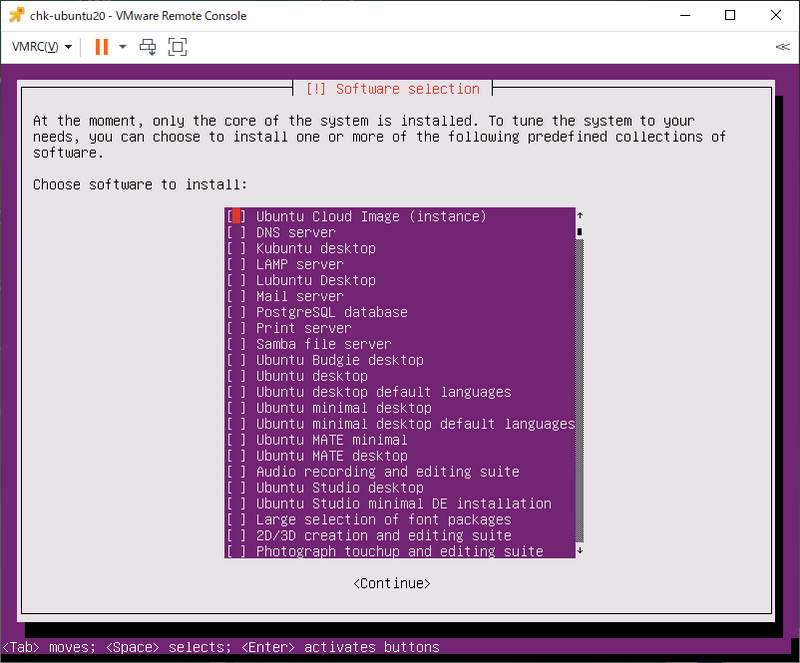Screen dimensions: 800x663
Task: Toggle the DNS server checkbox
Action: coord(236,232)
